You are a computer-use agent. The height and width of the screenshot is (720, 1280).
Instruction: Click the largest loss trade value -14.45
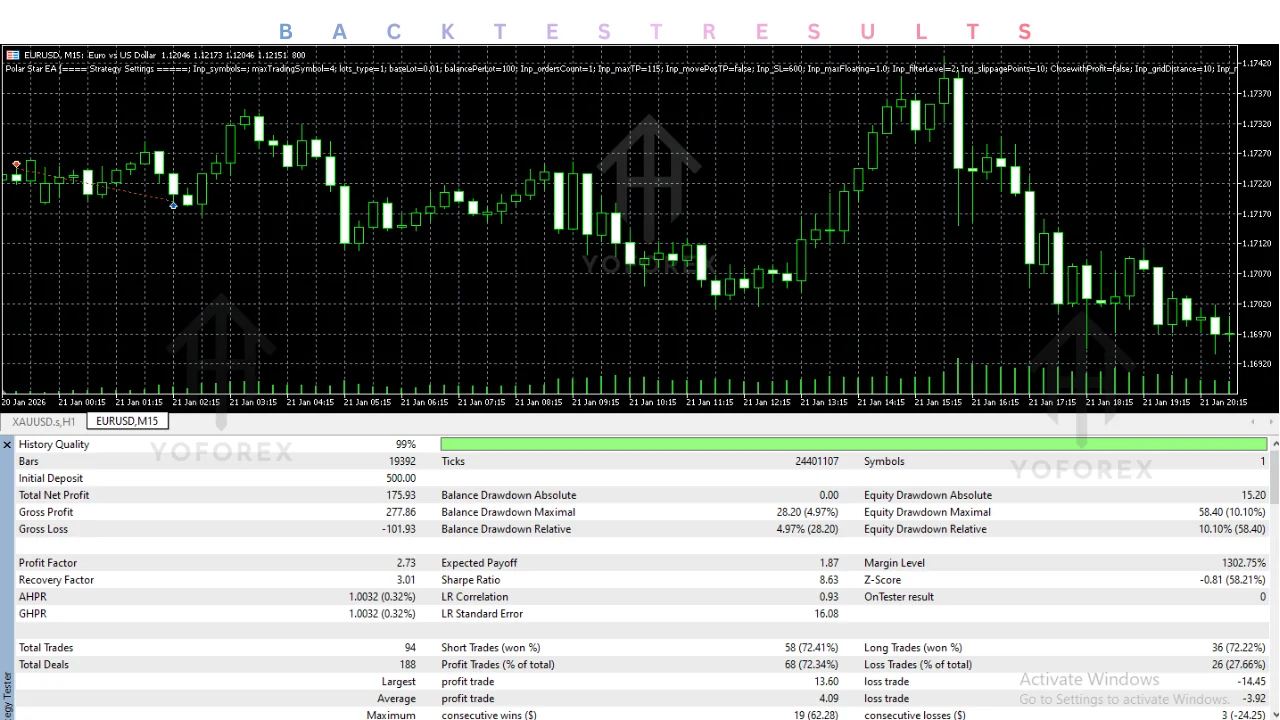(1252, 683)
